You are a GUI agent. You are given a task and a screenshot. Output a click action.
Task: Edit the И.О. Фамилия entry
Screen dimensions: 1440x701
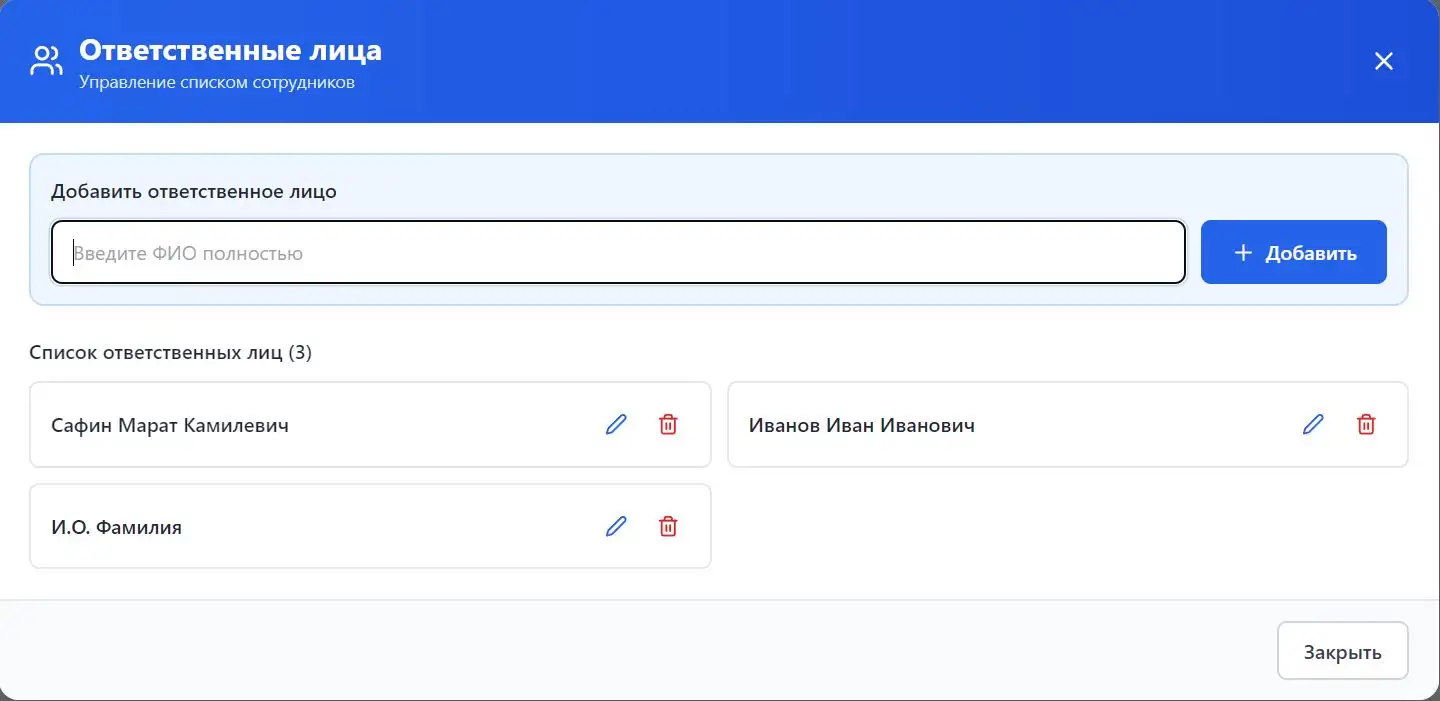click(x=616, y=526)
